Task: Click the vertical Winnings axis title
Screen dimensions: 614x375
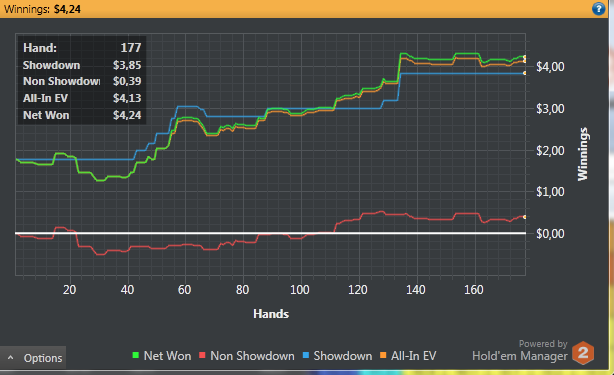Action: point(583,154)
